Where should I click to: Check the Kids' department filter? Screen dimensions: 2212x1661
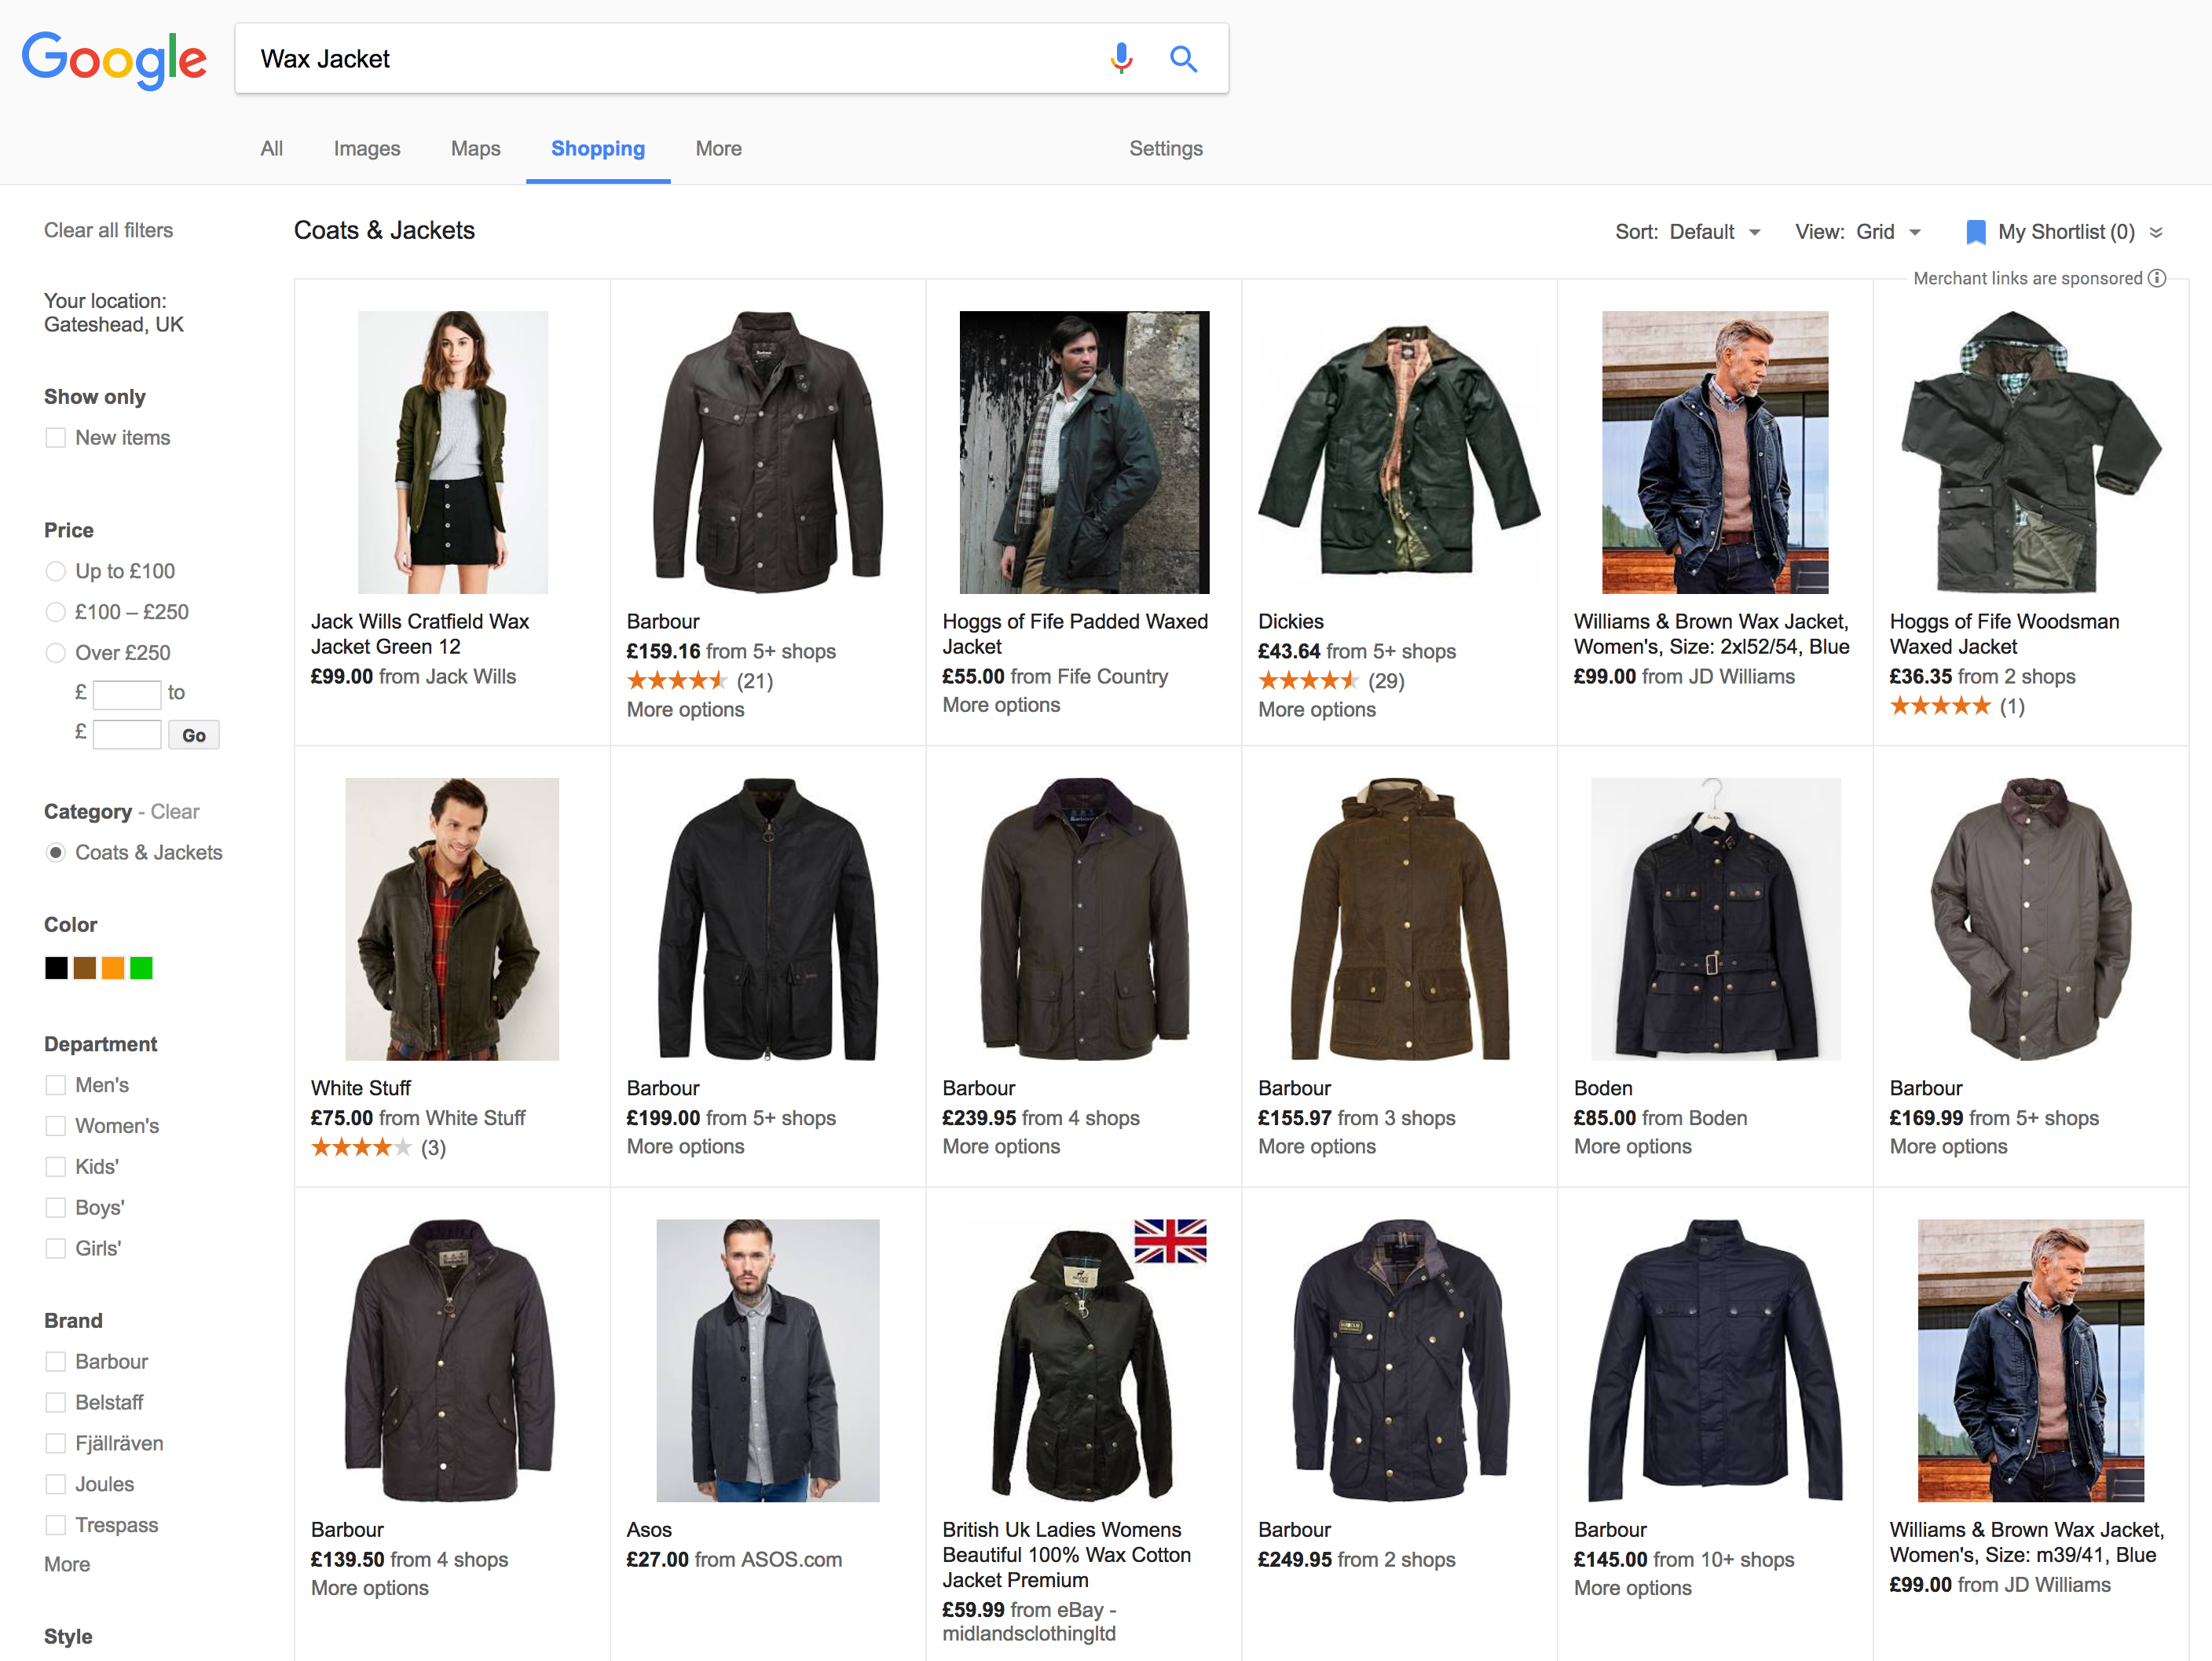point(56,1167)
